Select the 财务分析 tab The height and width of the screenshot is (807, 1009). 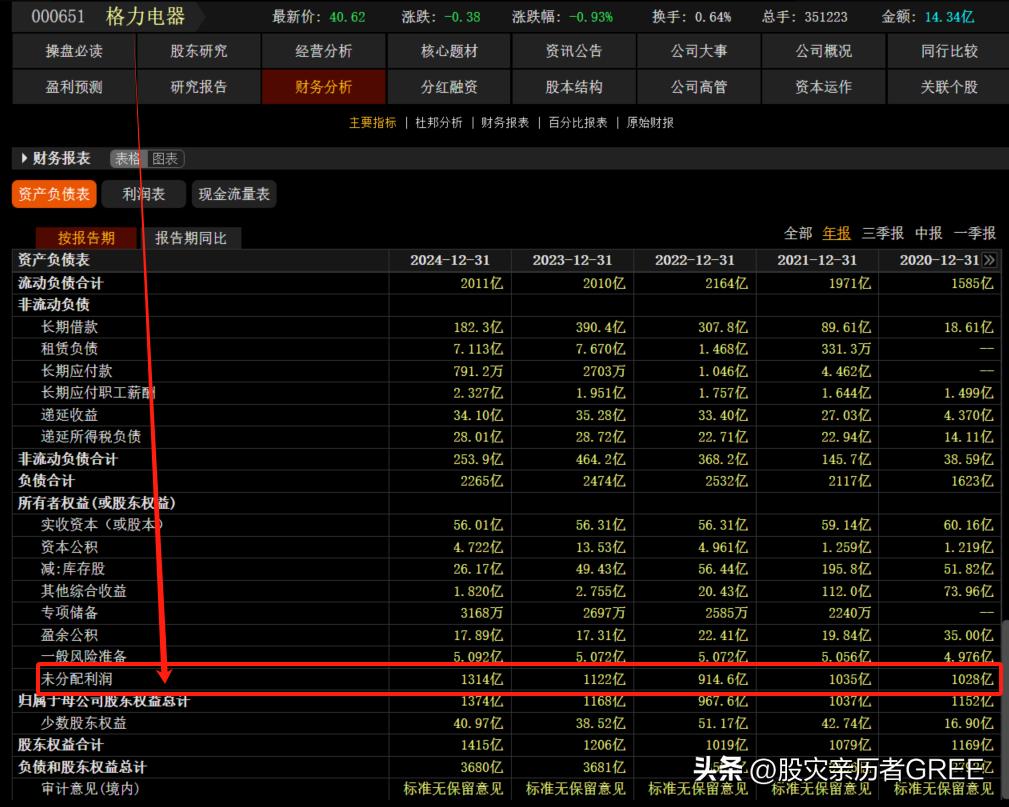(324, 87)
